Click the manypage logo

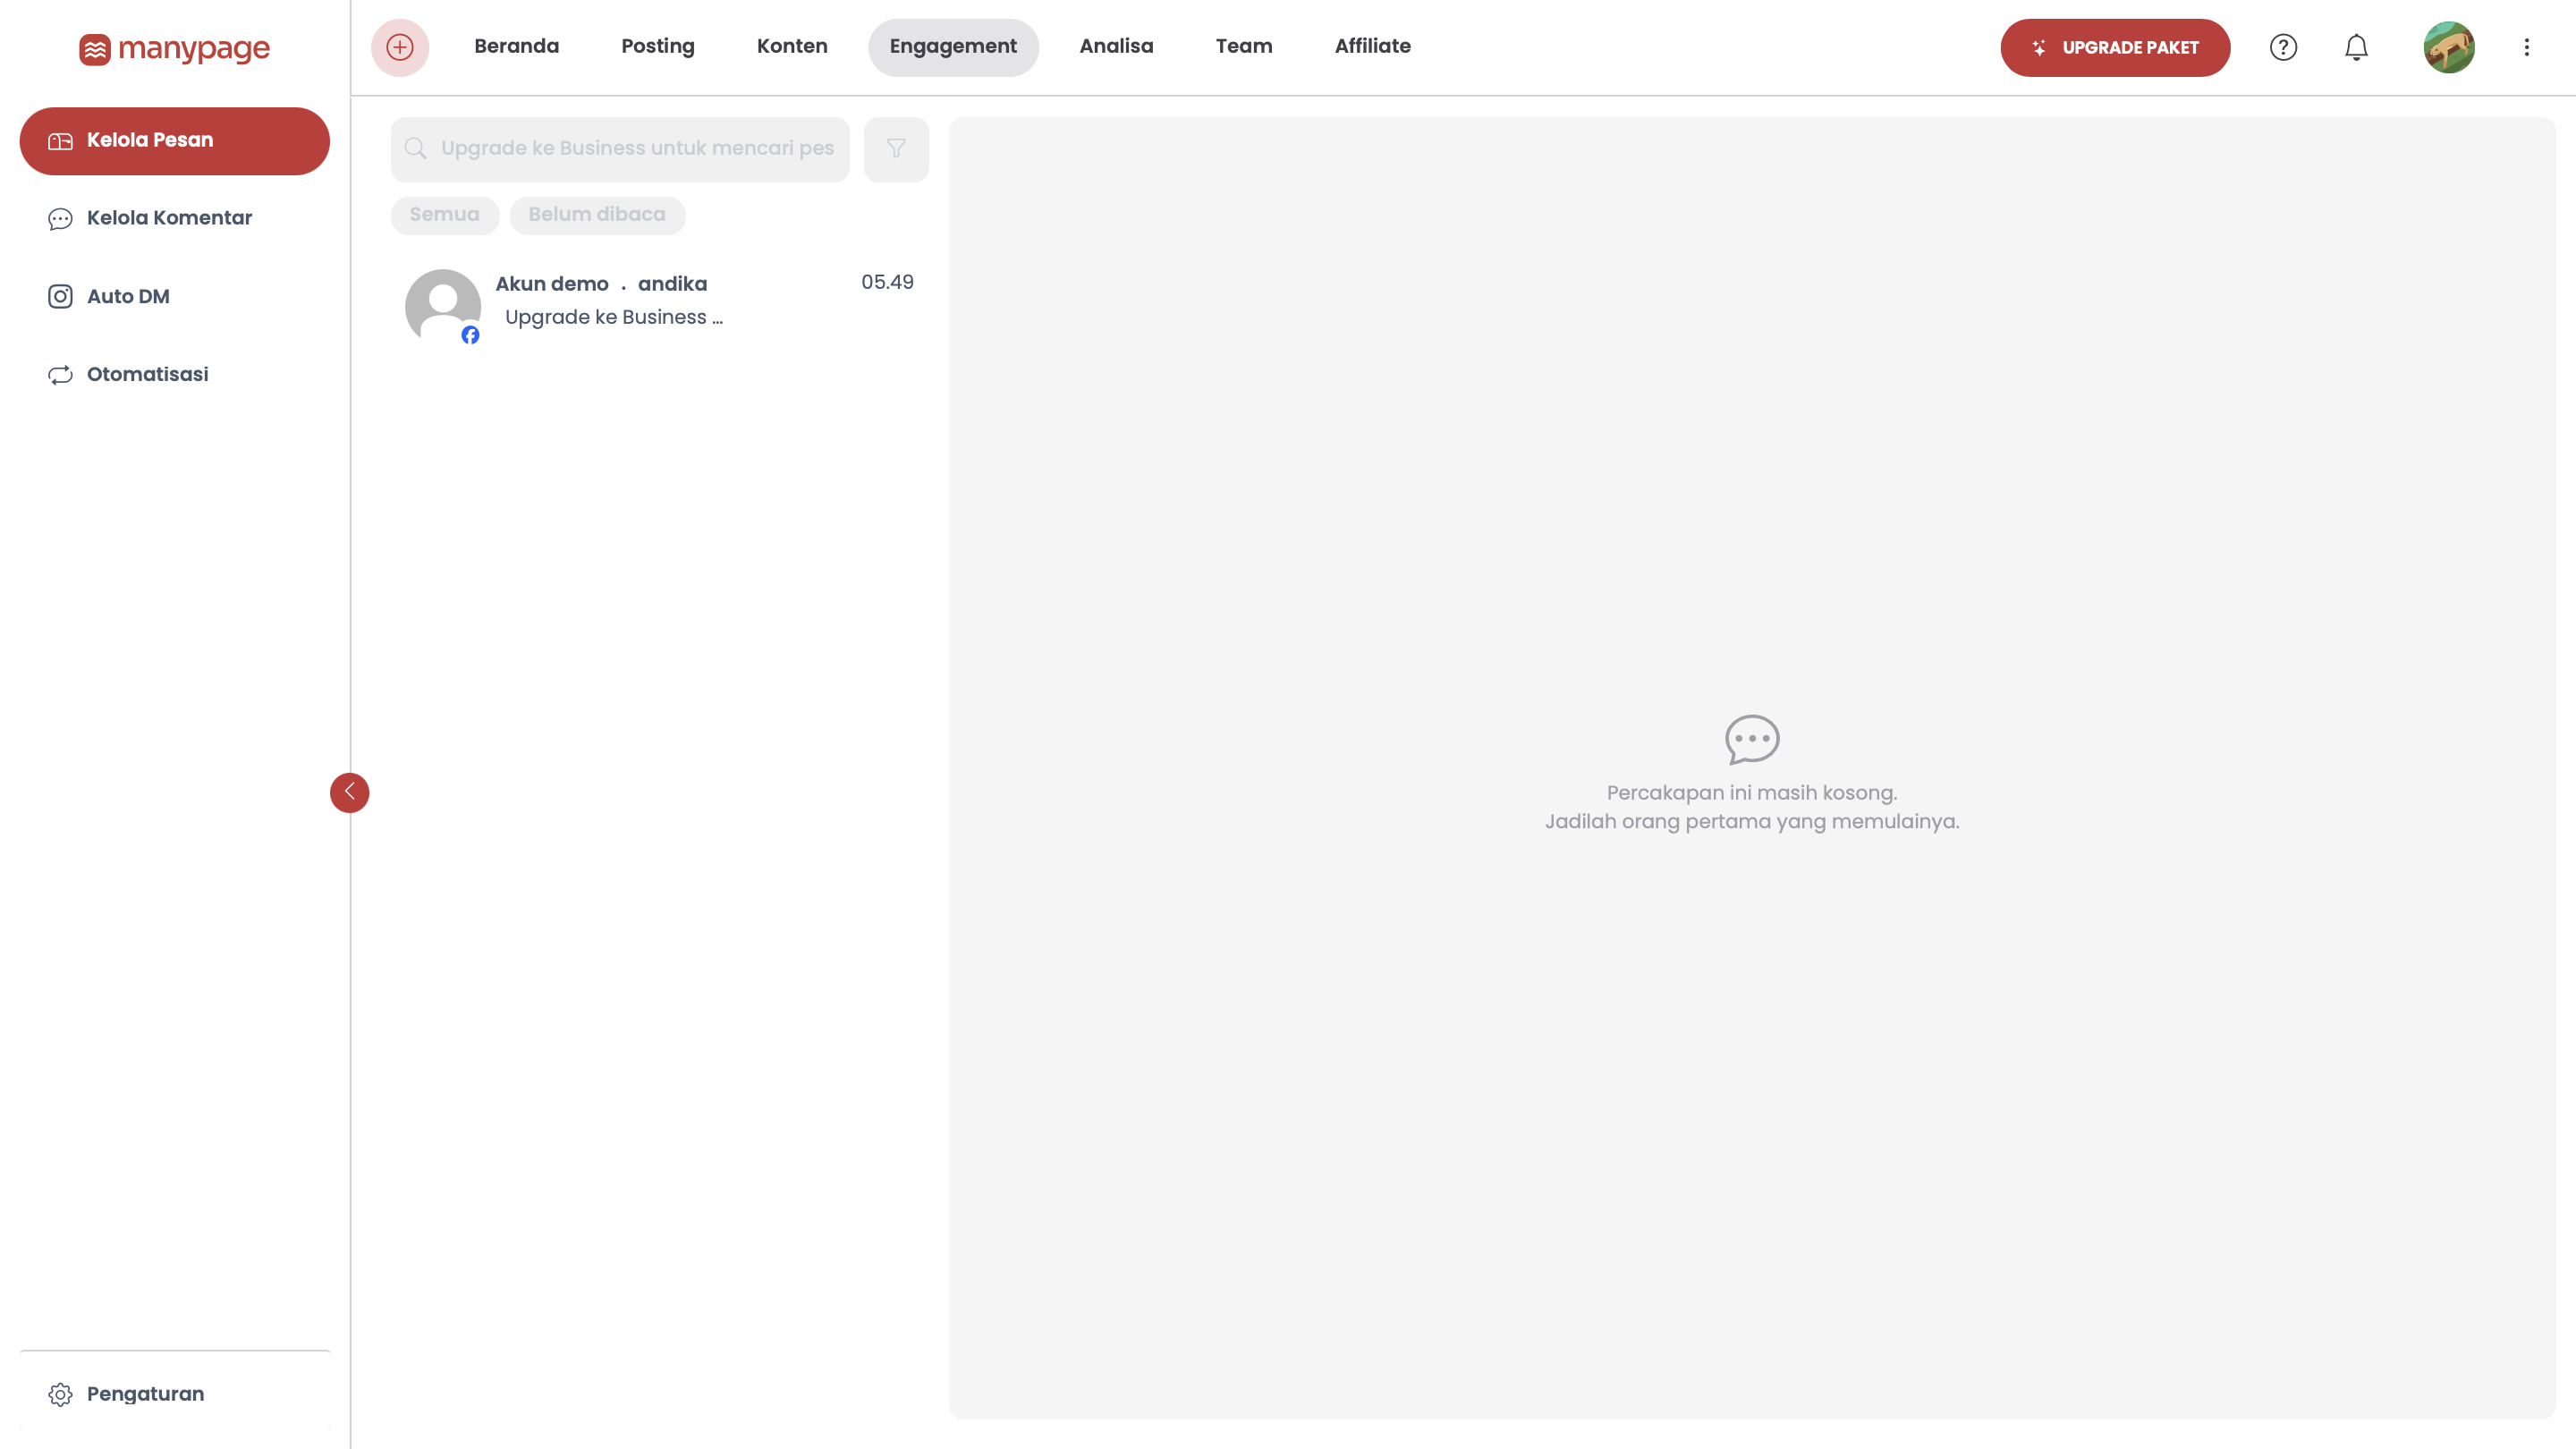pos(174,49)
